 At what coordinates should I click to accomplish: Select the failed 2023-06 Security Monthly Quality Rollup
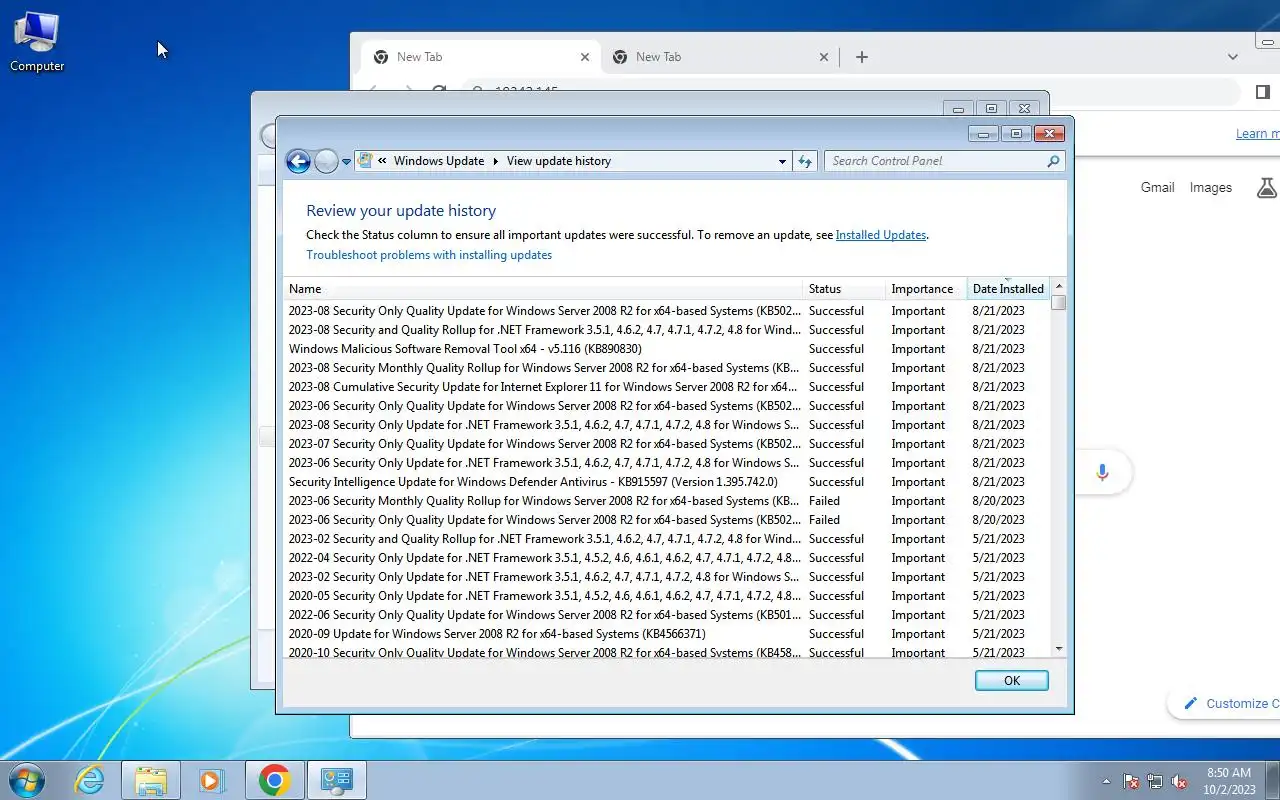click(x=667, y=501)
